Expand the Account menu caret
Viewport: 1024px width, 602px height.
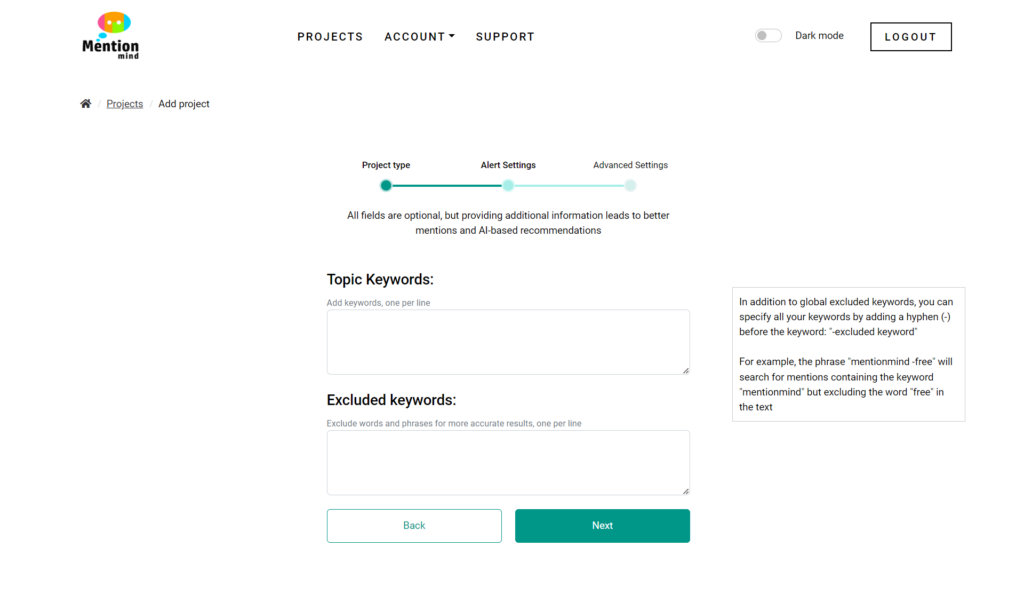[450, 36]
